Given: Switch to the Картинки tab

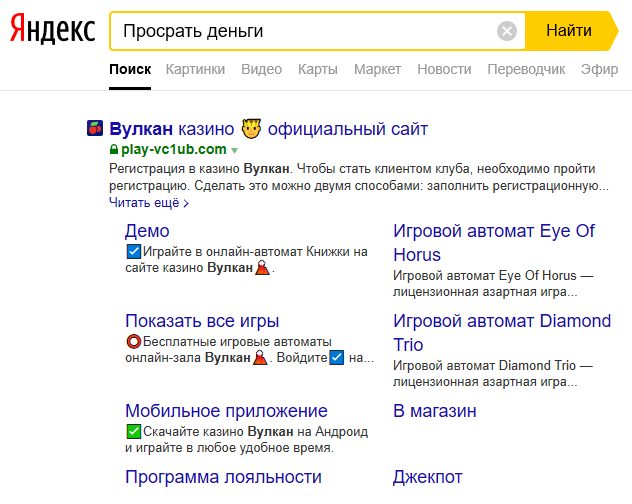Looking at the screenshot, I should (x=195, y=69).
